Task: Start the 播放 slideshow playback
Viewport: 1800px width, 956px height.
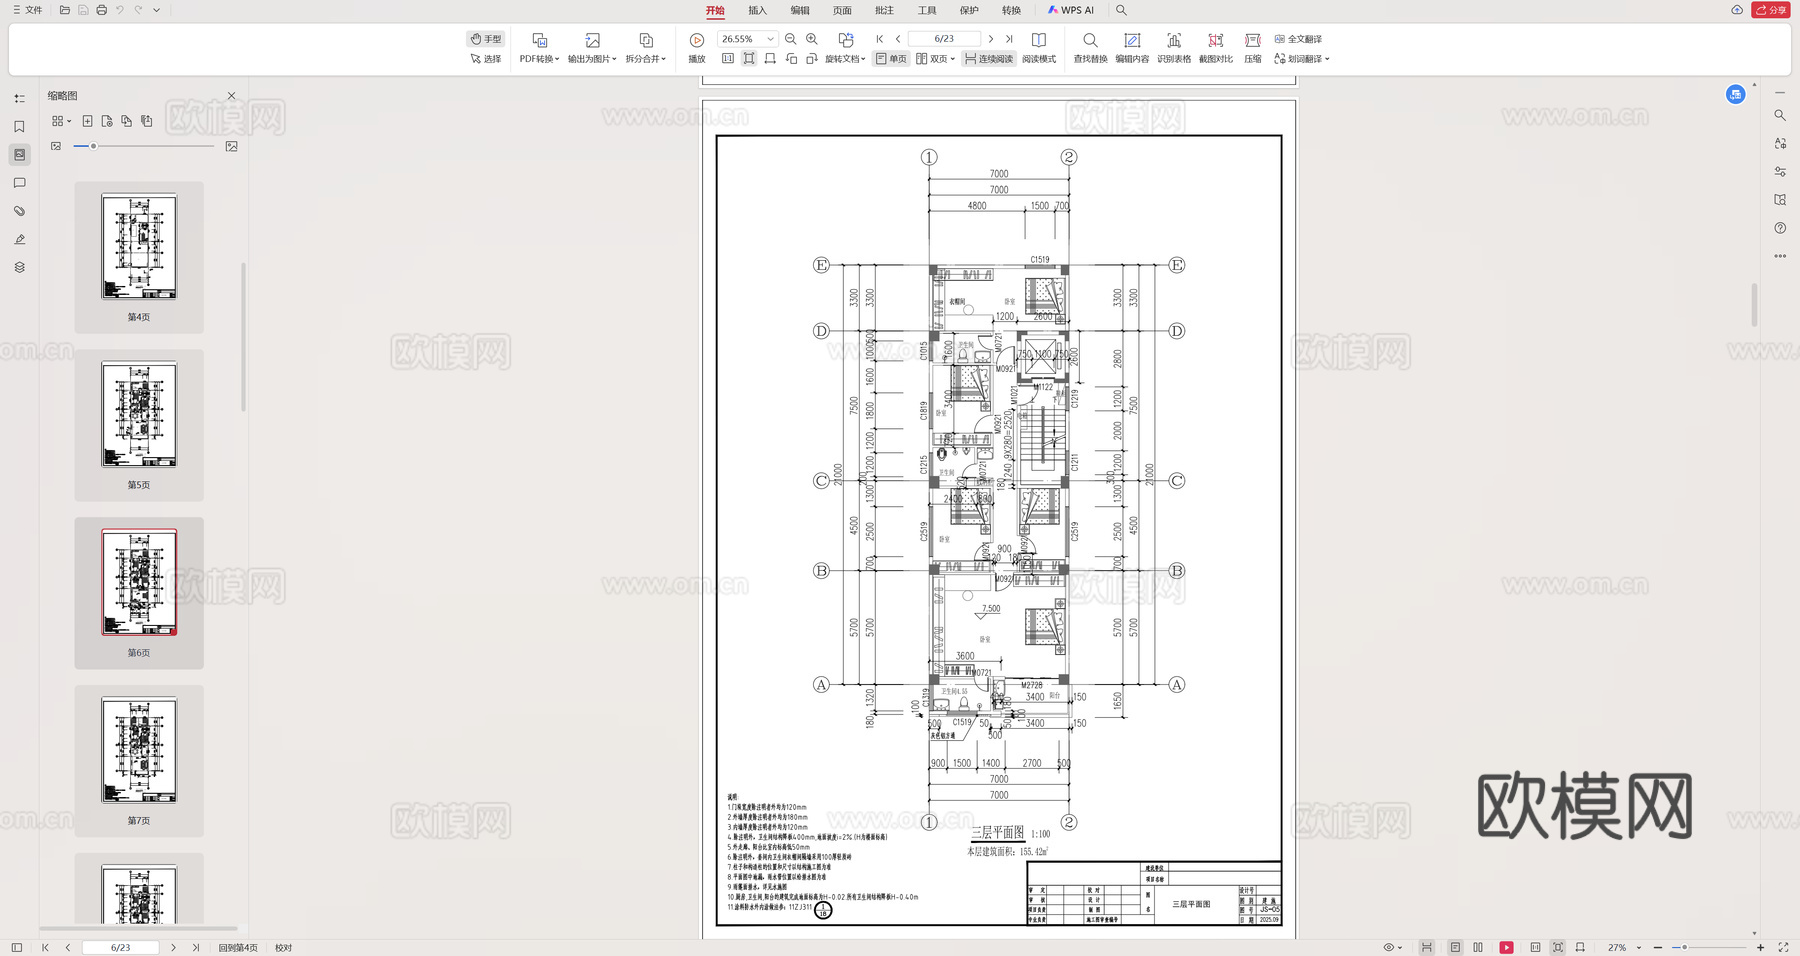Action: click(696, 46)
